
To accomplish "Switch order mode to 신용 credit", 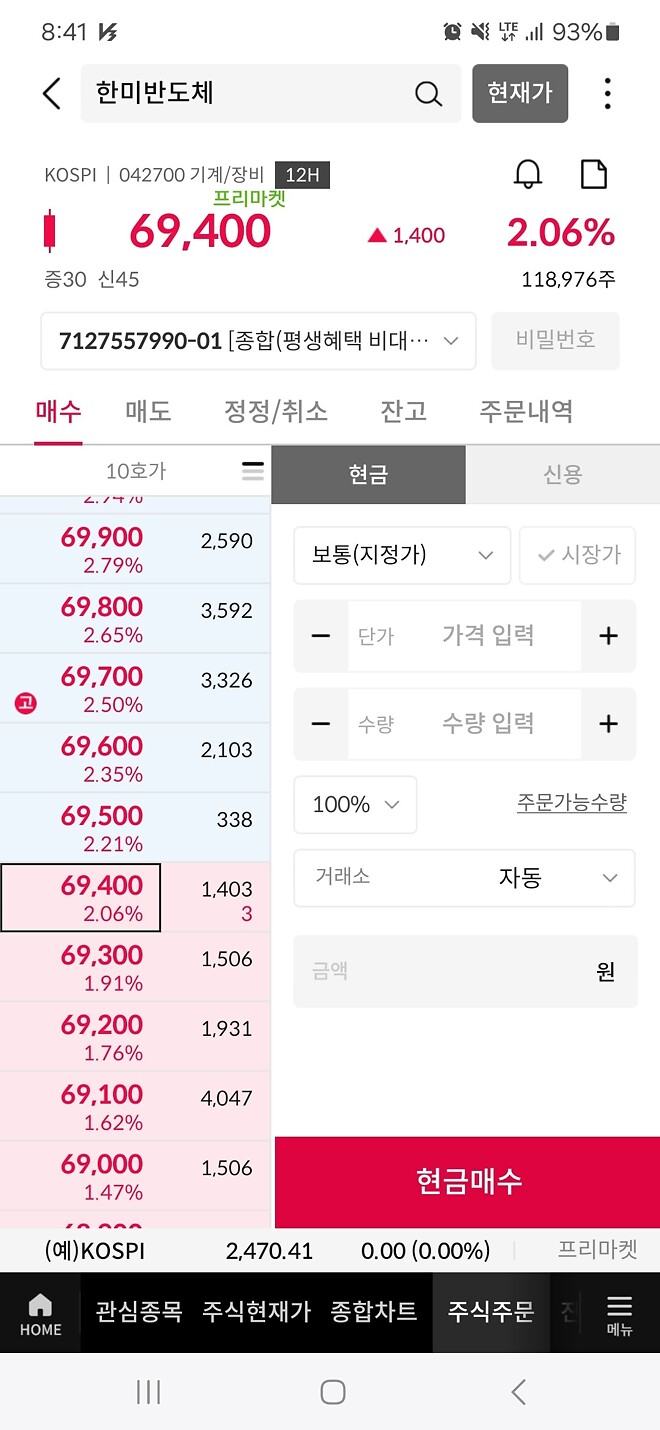I will pos(563,474).
